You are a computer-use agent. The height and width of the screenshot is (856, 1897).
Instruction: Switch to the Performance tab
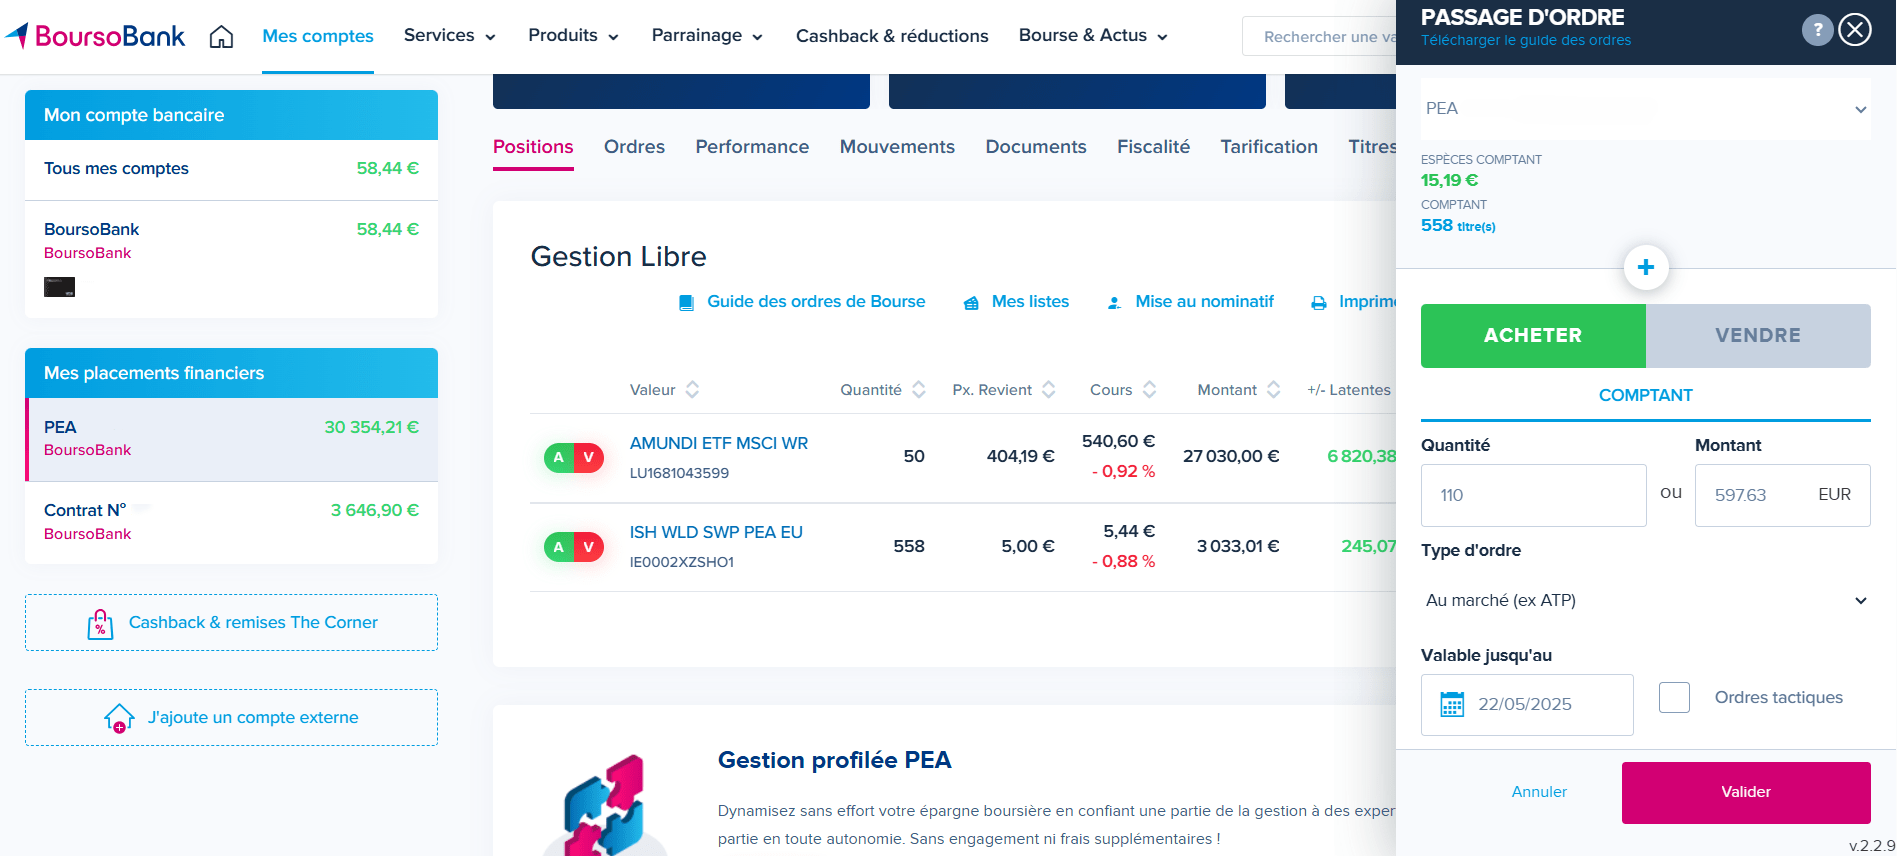(752, 147)
